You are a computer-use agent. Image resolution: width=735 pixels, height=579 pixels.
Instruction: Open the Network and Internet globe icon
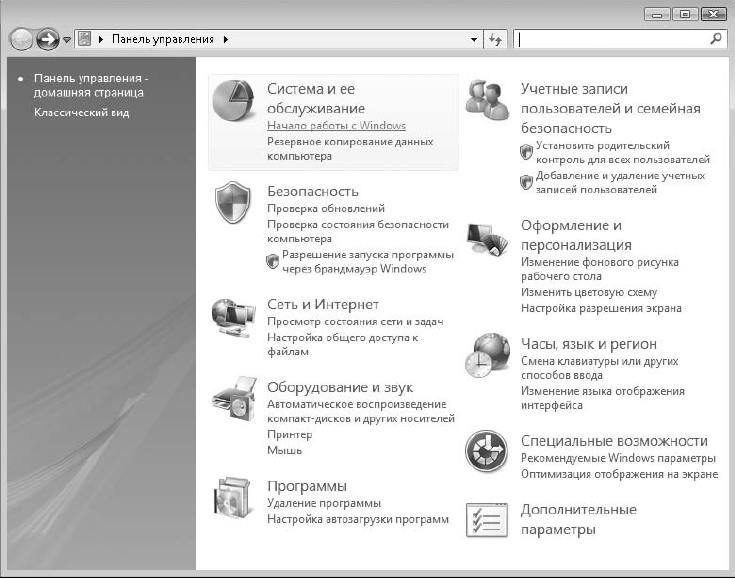coord(233,318)
